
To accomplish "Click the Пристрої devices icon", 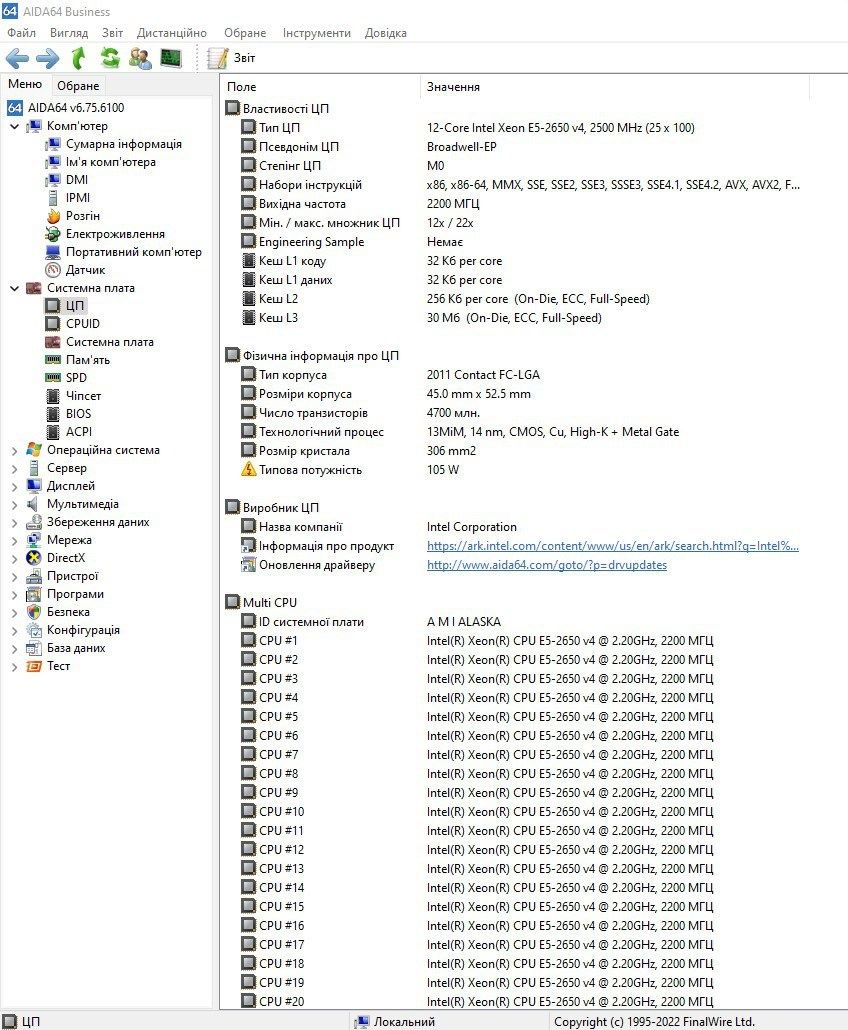I will 33,576.
